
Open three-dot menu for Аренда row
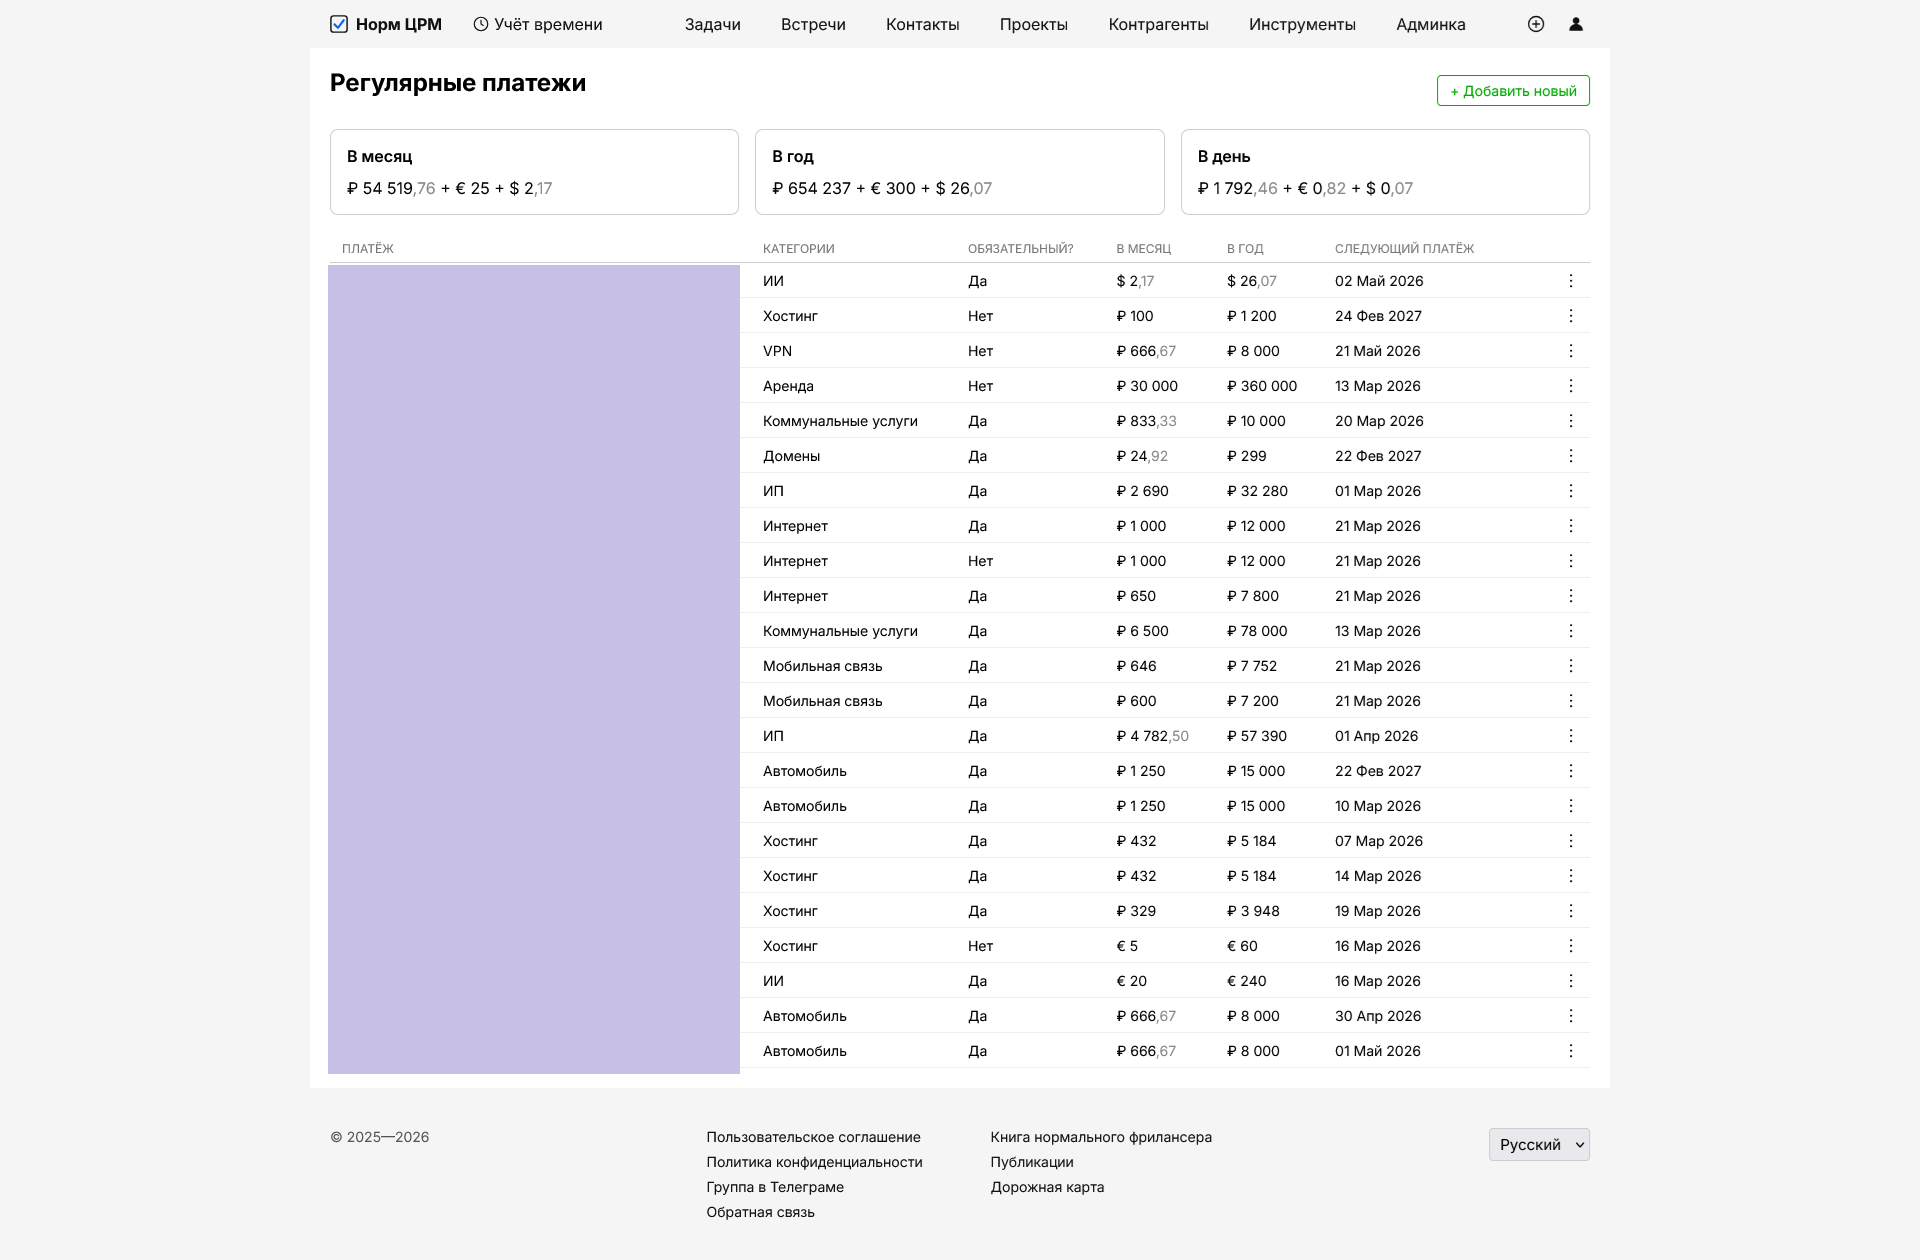[1571, 386]
